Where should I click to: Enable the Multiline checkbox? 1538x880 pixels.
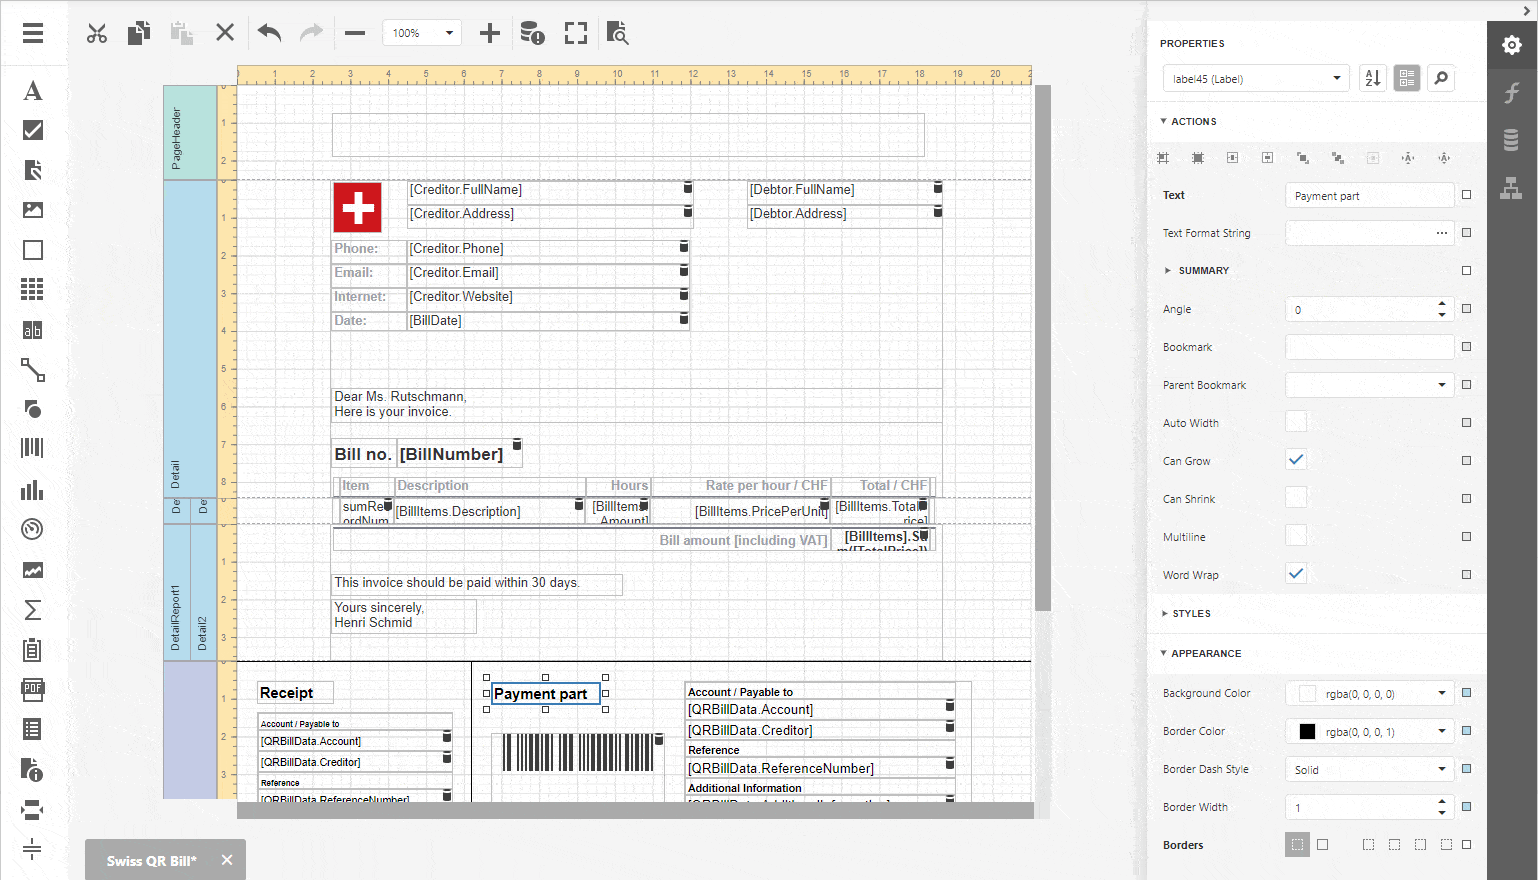click(x=1296, y=536)
